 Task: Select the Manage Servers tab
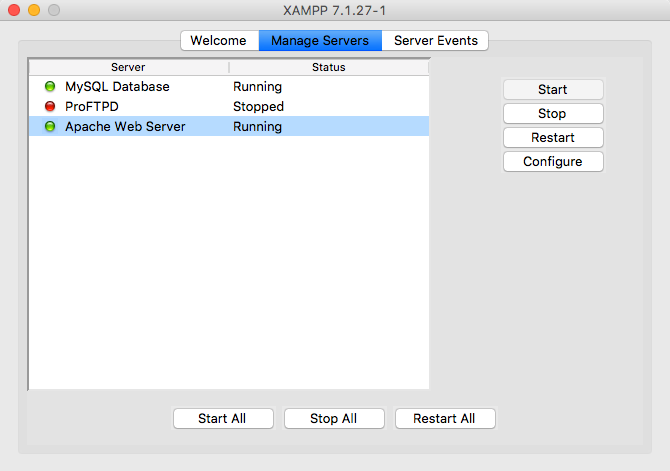320,41
